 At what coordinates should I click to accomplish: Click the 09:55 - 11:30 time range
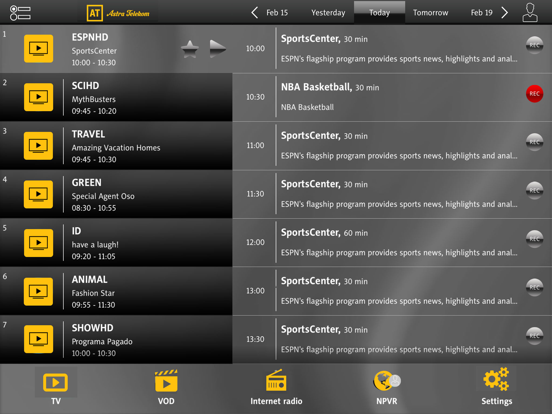tap(93, 305)
